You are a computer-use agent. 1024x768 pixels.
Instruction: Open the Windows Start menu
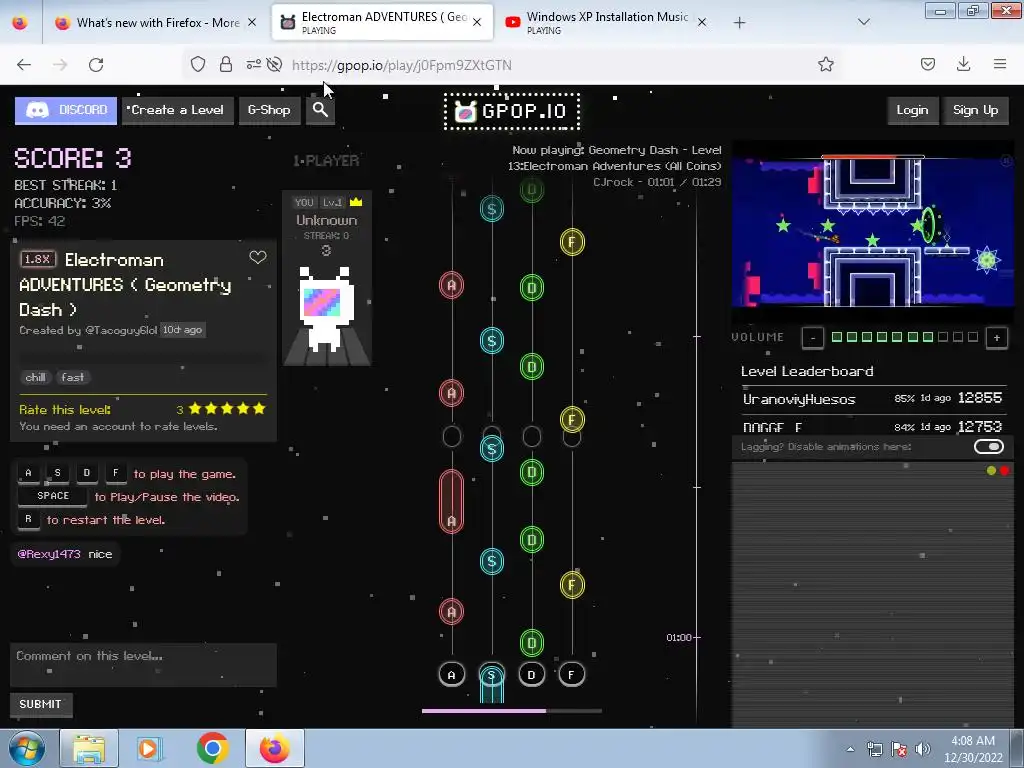click(27, 748)
